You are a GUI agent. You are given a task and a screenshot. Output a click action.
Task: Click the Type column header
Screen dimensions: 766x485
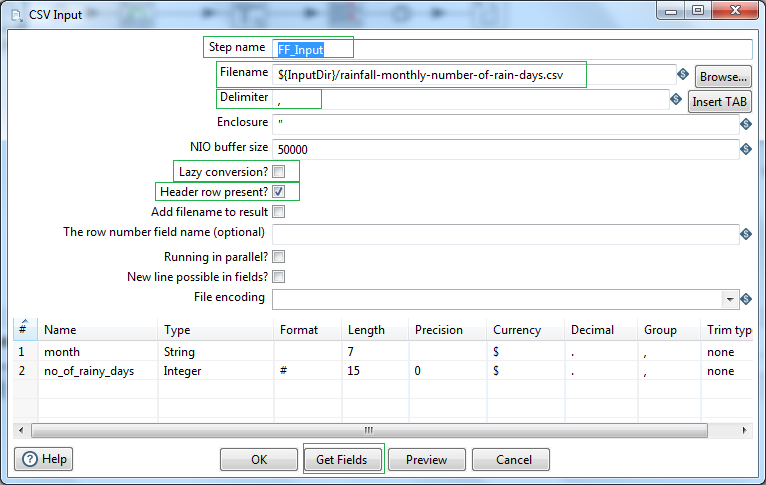(x=215, y=330)
